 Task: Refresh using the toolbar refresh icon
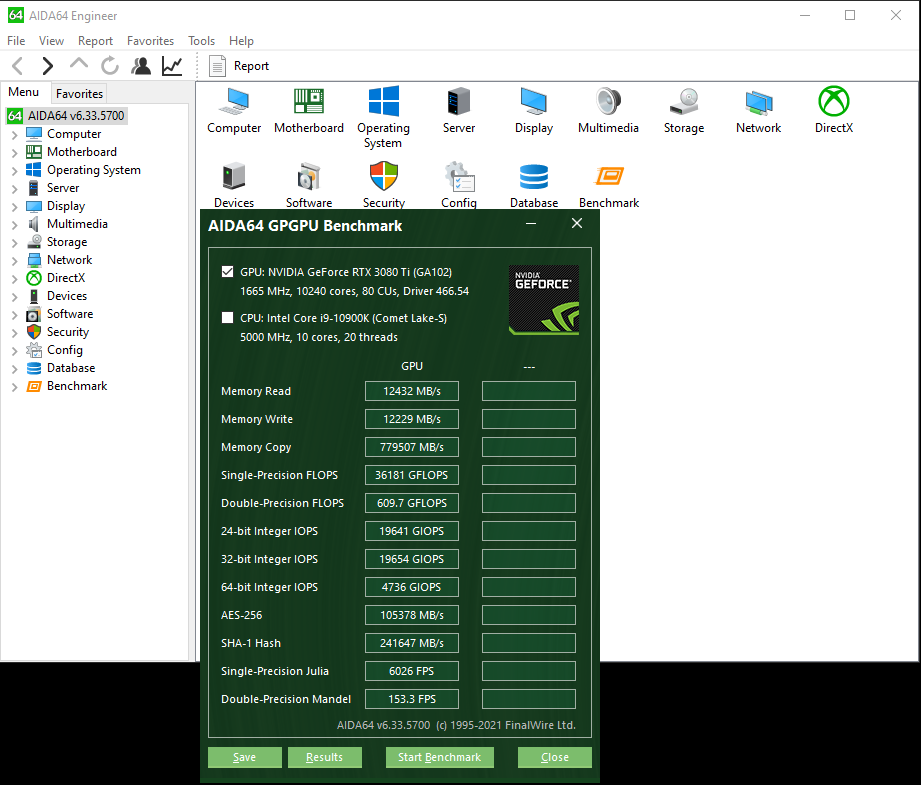point(110,66)
